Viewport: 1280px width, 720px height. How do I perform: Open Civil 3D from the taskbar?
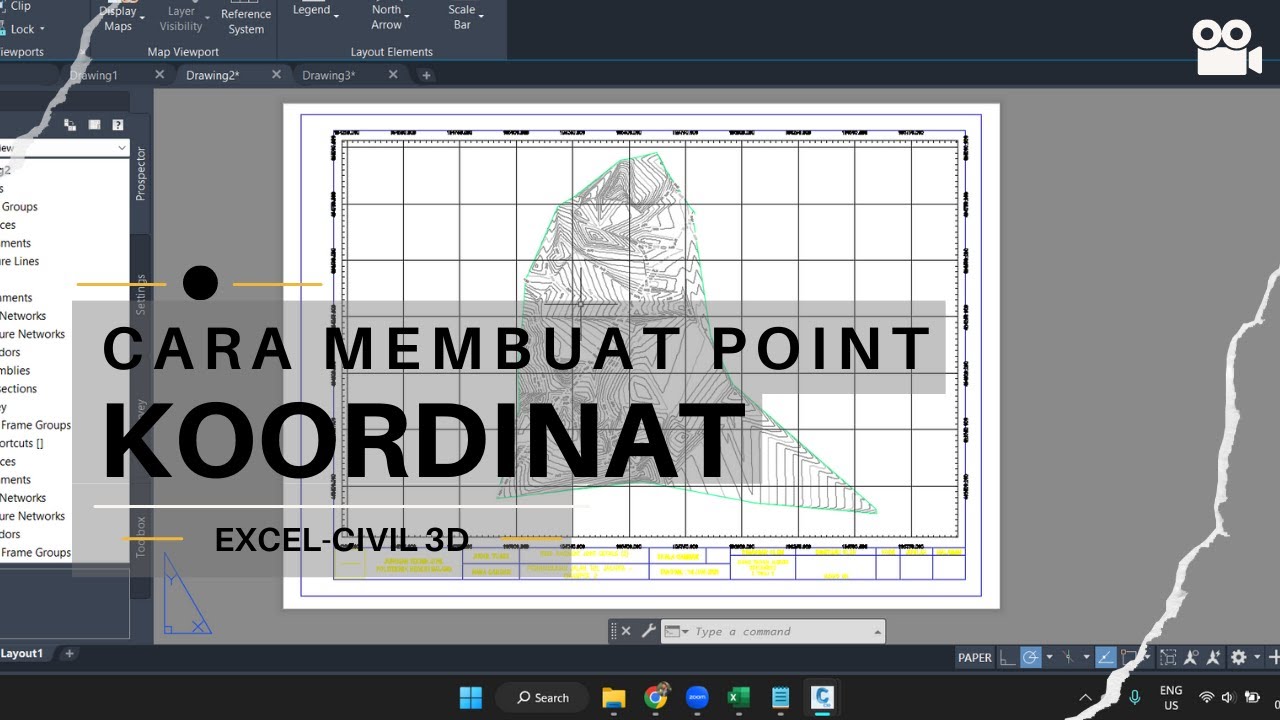click(823, 697)
